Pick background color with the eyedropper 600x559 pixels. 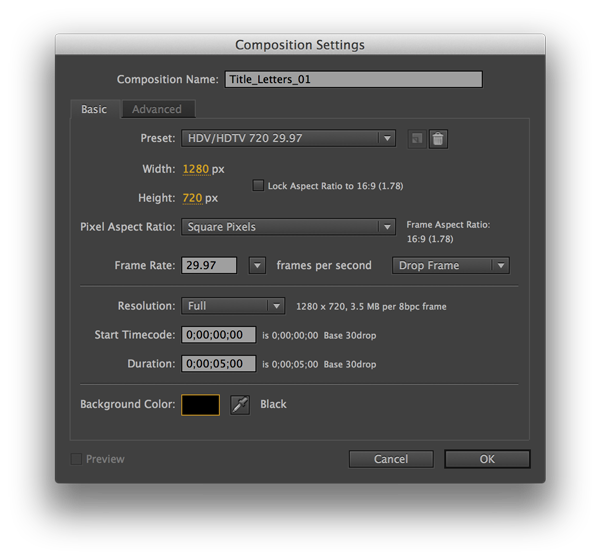[240, 404]
